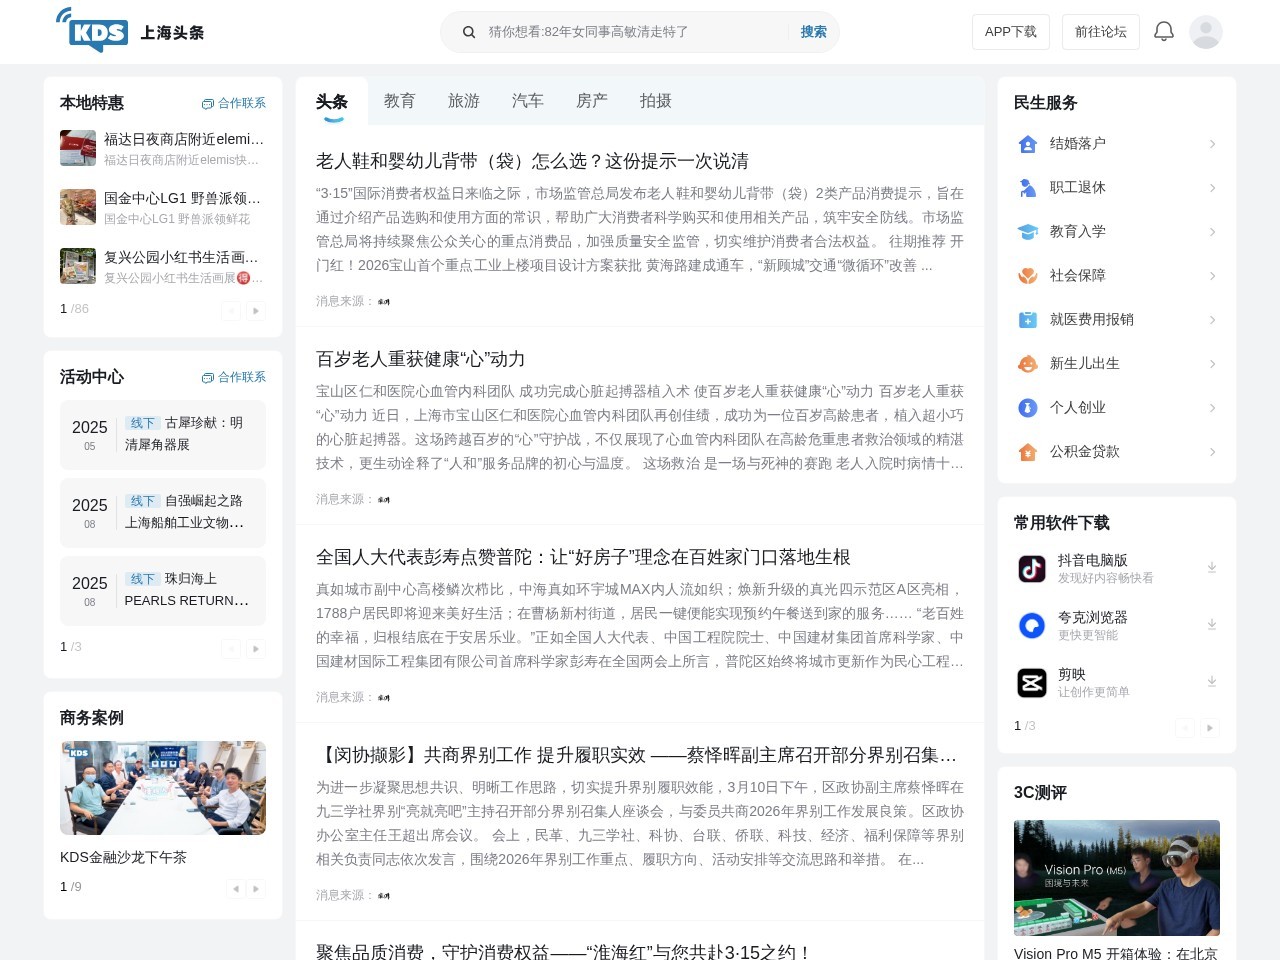Click the KDS logo in header
The width and height of the screenshot is (1280, 960).
[93, 31]
